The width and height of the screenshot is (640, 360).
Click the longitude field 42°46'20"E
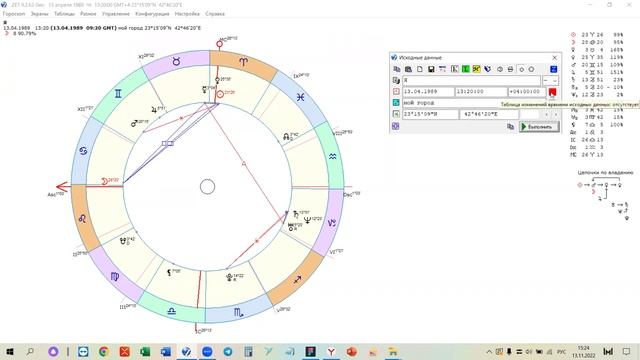(489, 114)
